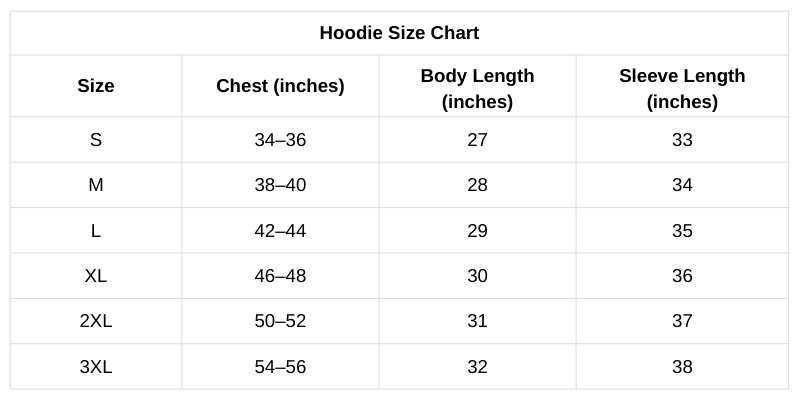
Task: Select the M size cell
Action: 96,185
